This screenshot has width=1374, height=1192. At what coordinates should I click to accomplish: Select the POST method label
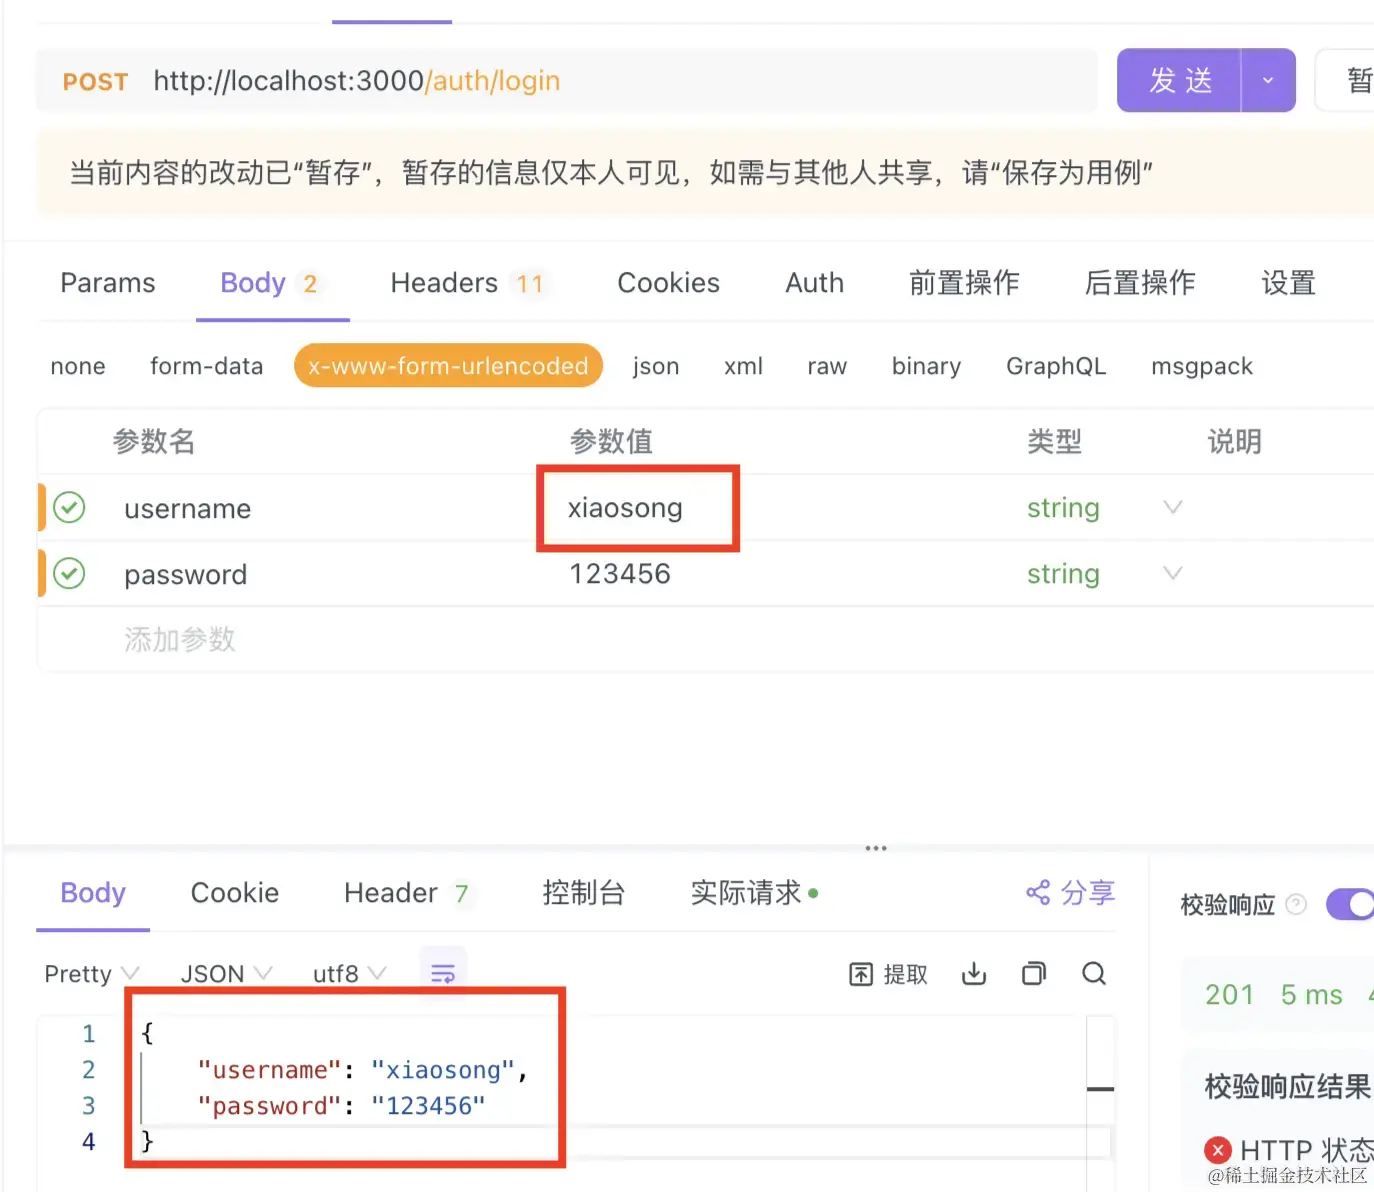pos(95,81)
